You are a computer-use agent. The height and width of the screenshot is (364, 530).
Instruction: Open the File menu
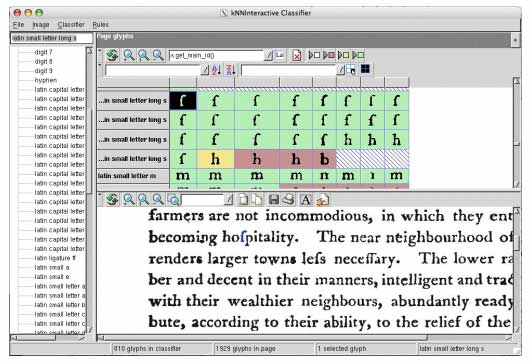click(x=18, y=25)
